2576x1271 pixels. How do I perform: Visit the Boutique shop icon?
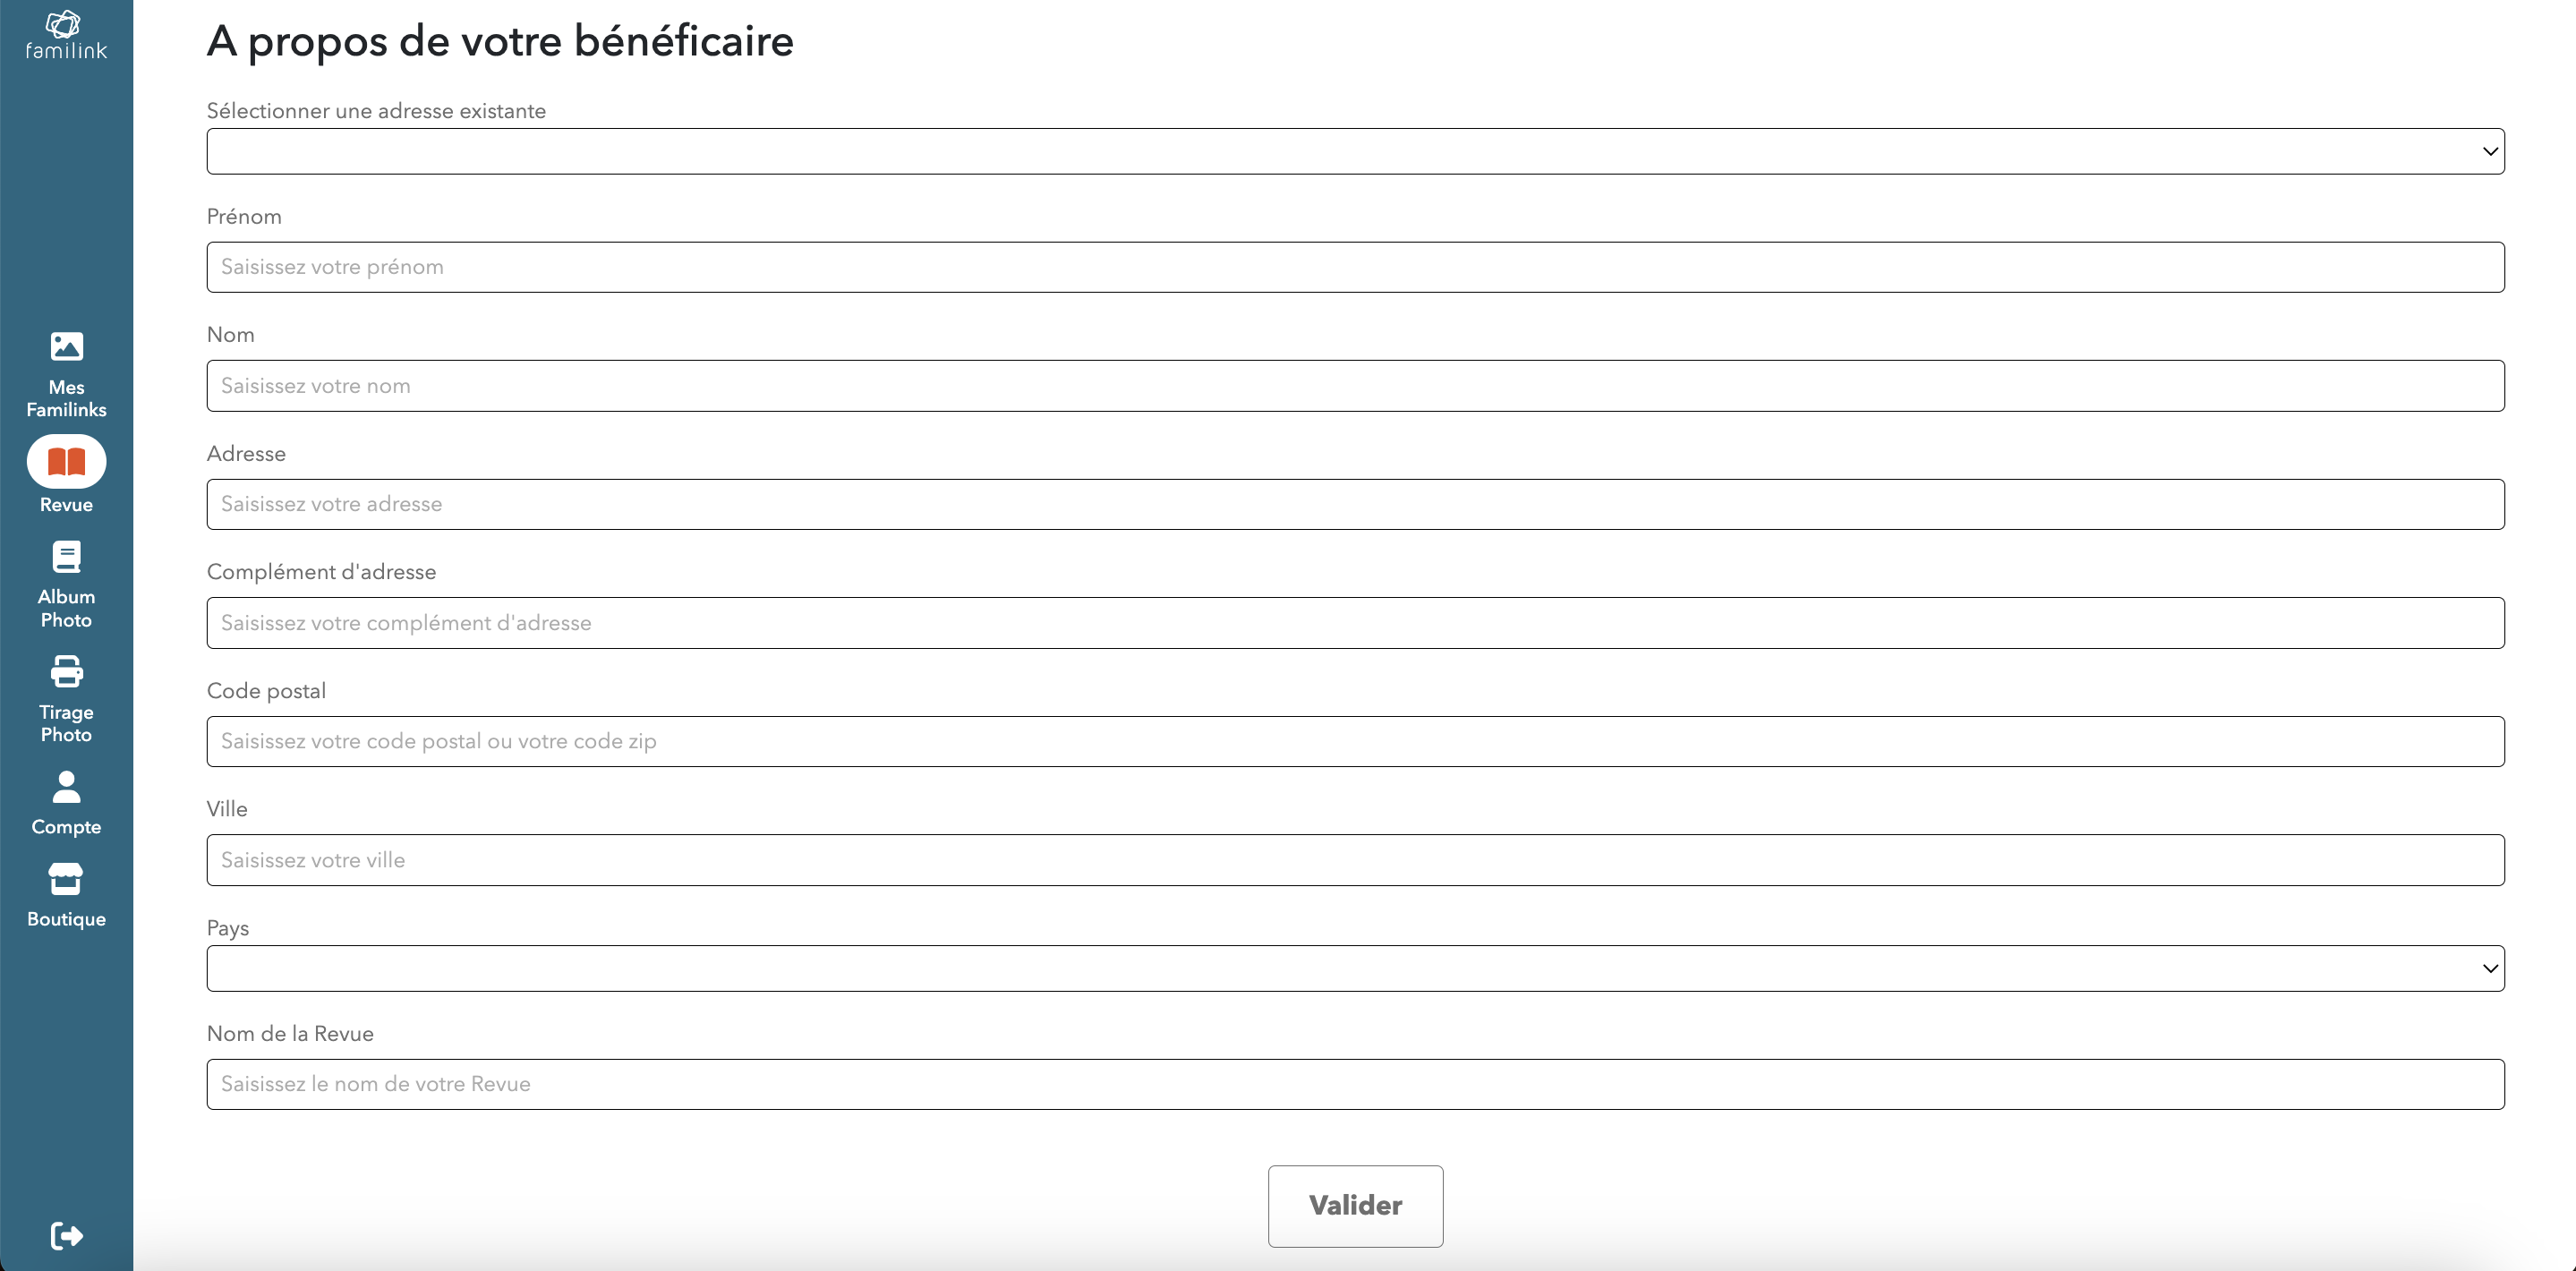(66, 879)
